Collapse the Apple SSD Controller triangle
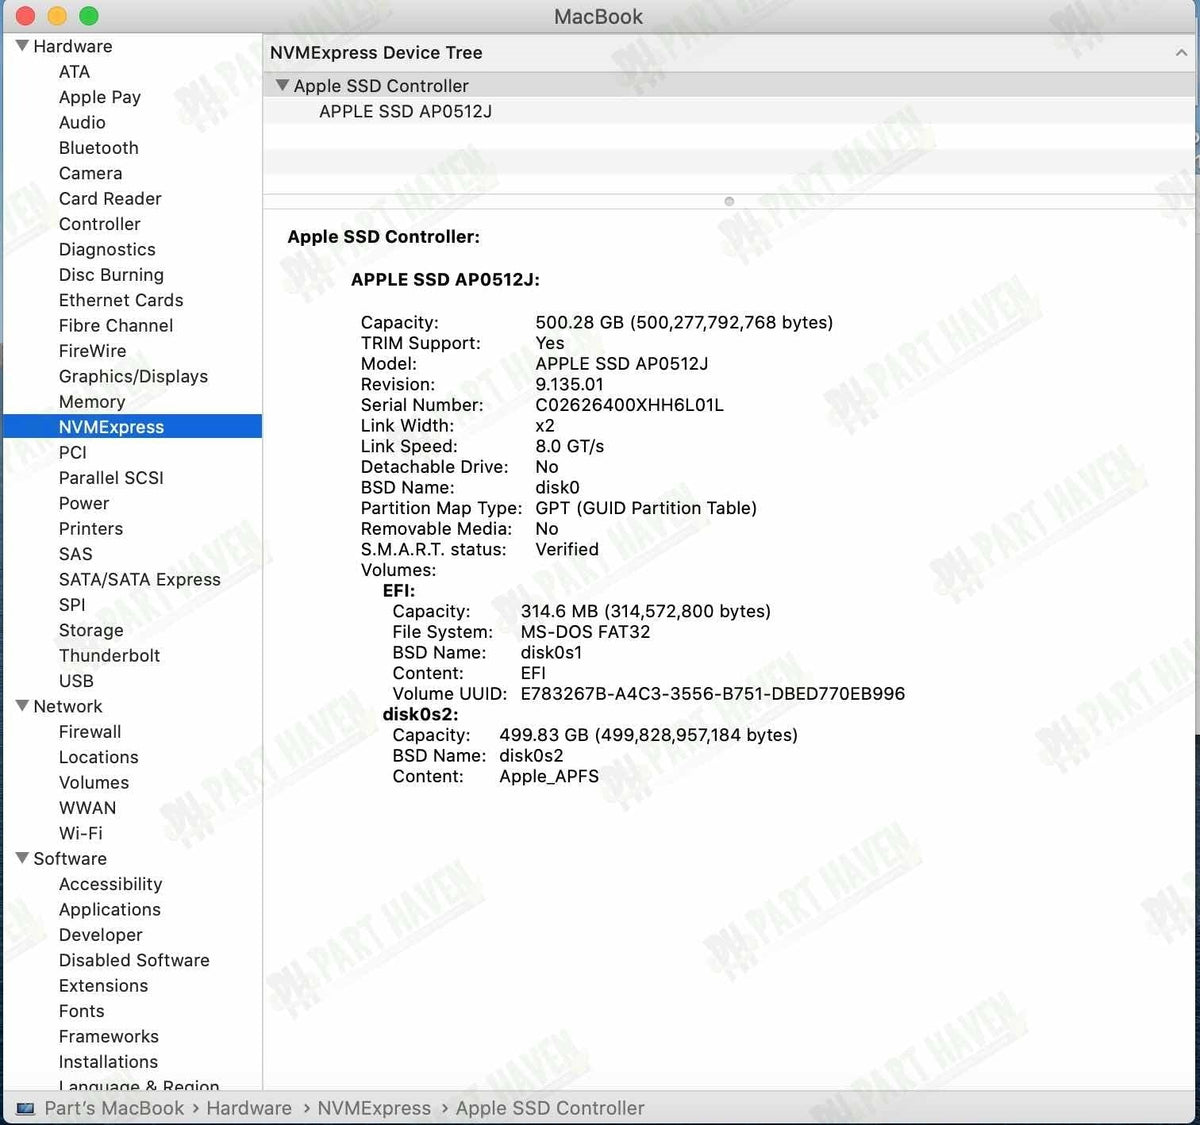Image resolution: width=1200 pixels, height=1125 pixels. pyautogui.click(x=282, y=86)
